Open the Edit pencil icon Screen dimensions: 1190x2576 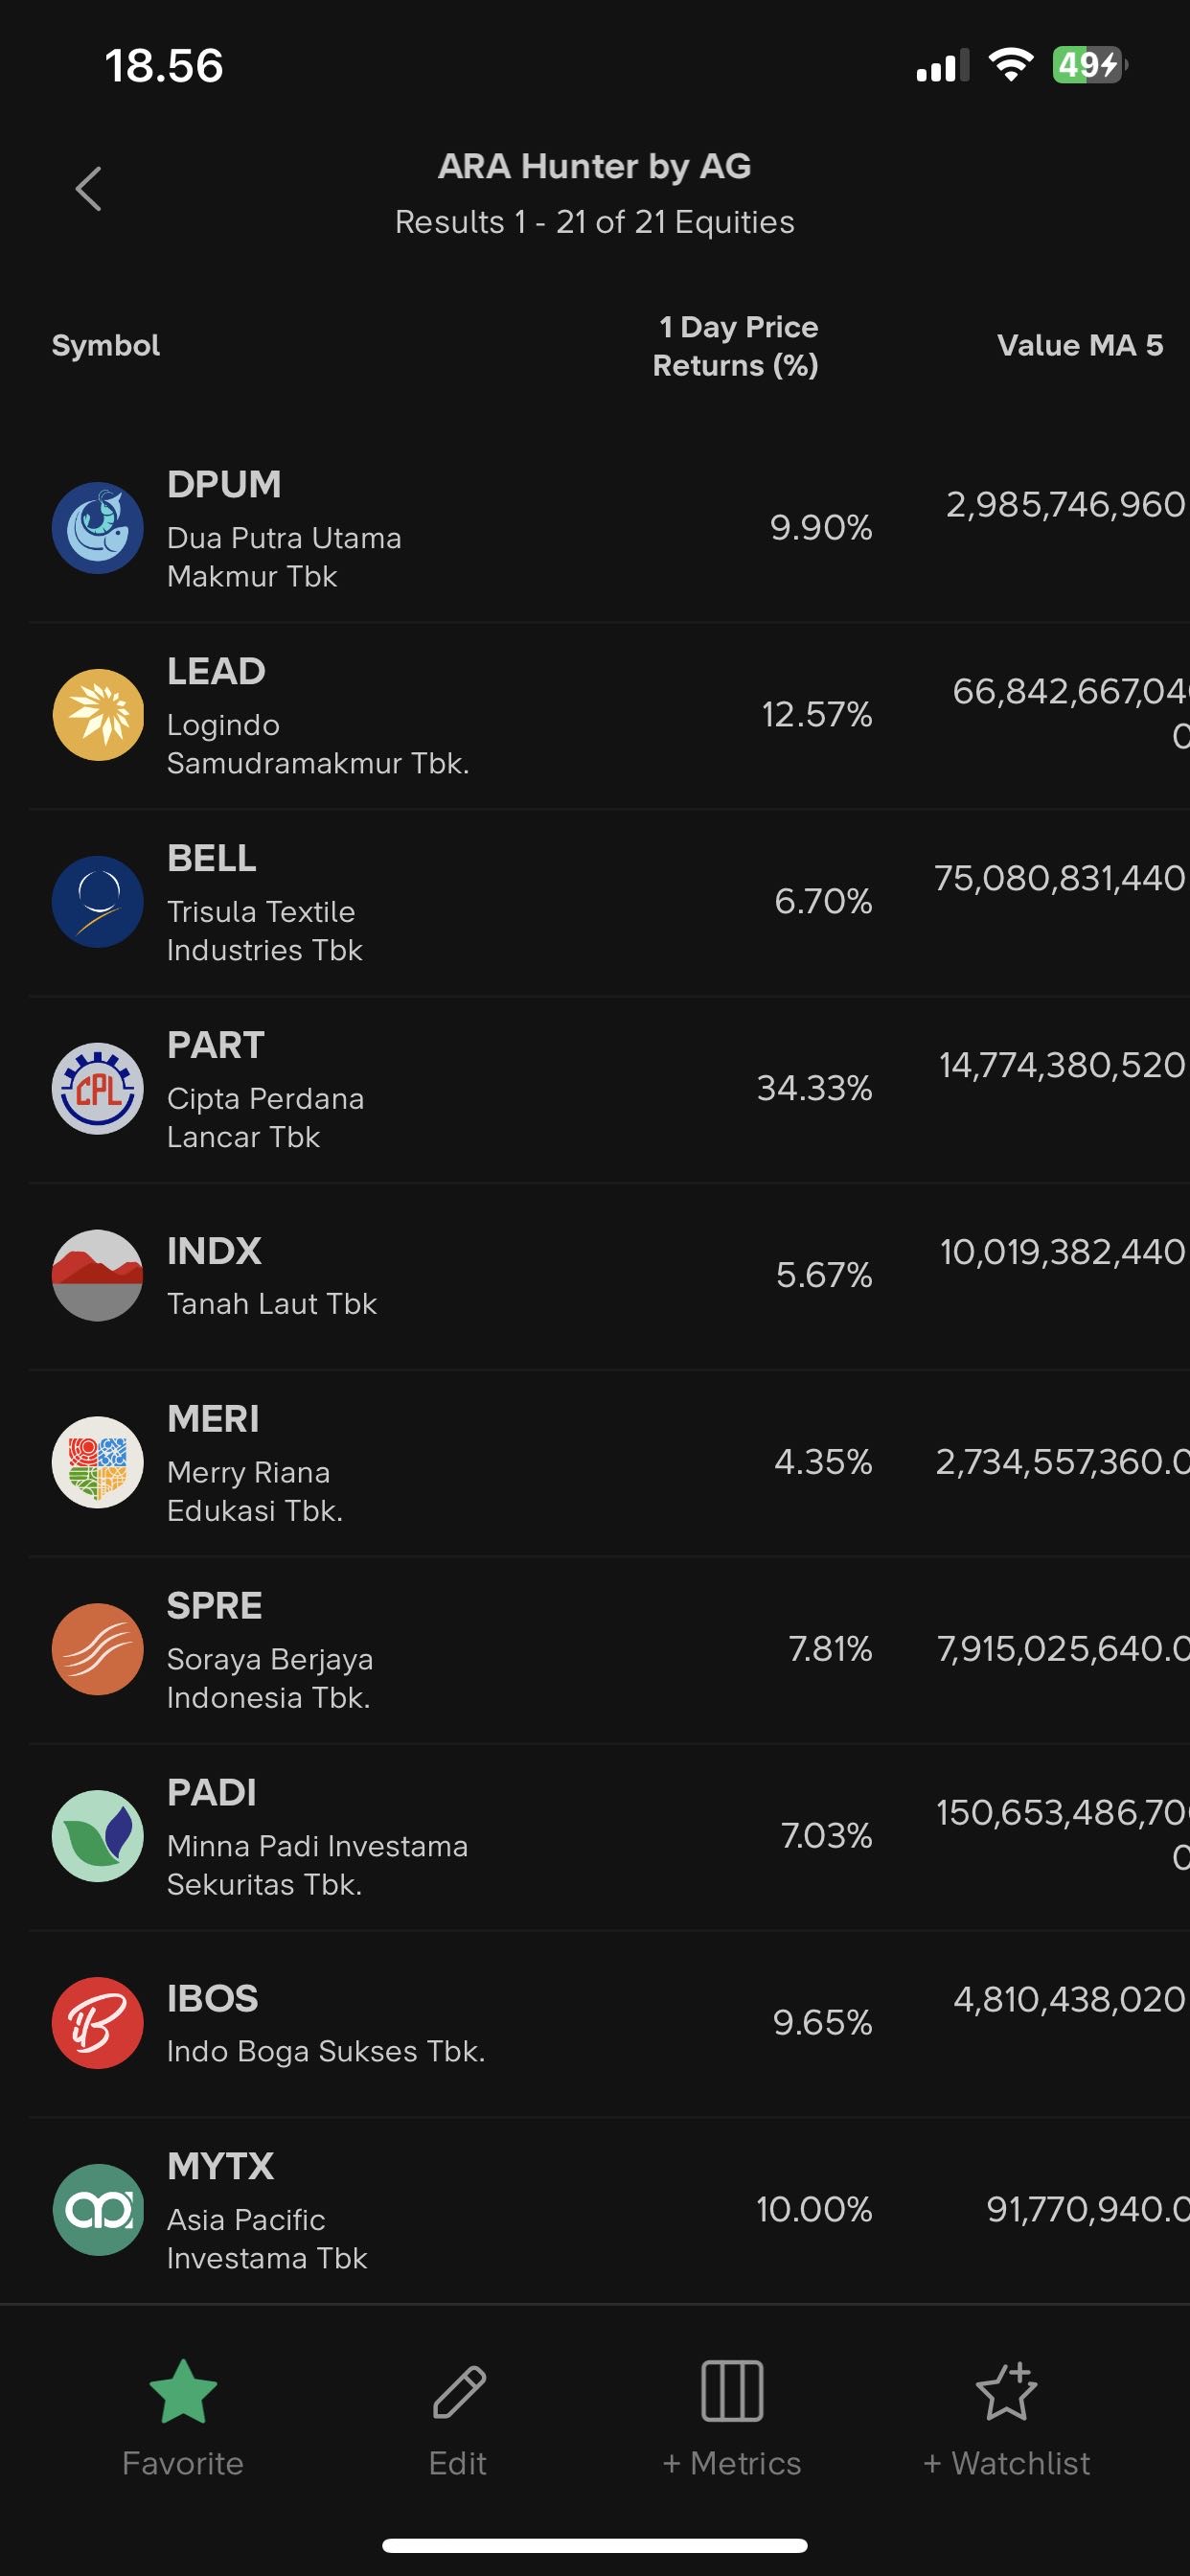coord(458,2393)
